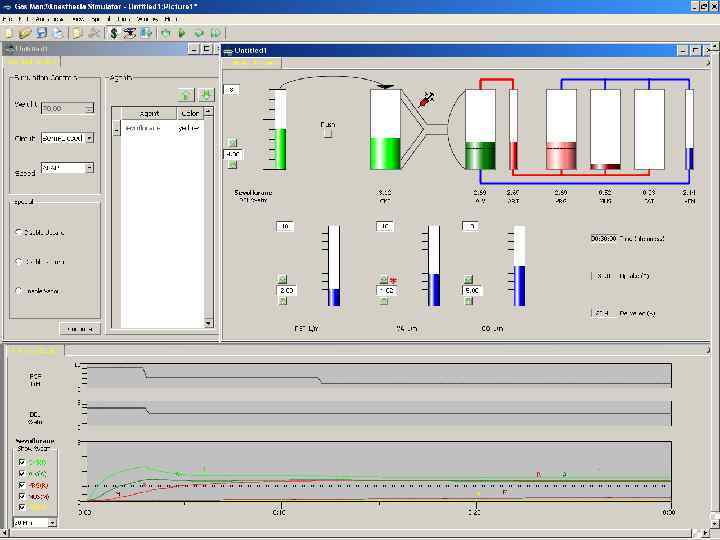
Task: Click the button at bottom of control panel
Action: point(78,329)
